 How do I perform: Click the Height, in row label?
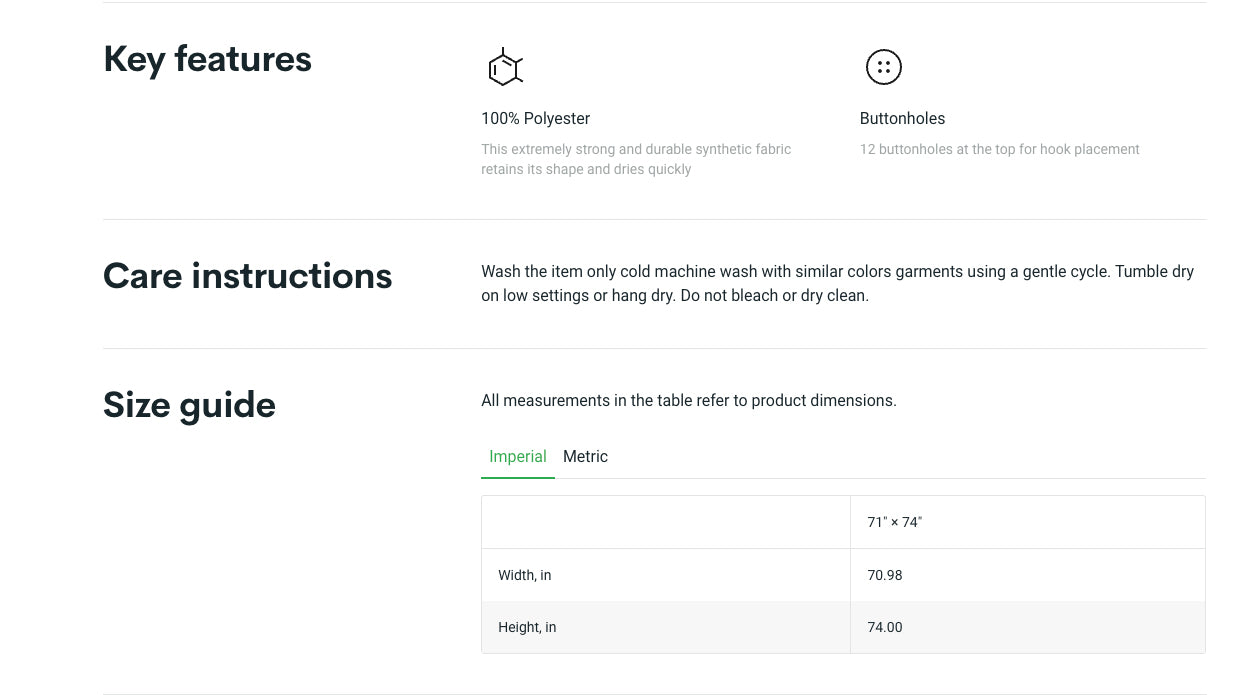527,627
